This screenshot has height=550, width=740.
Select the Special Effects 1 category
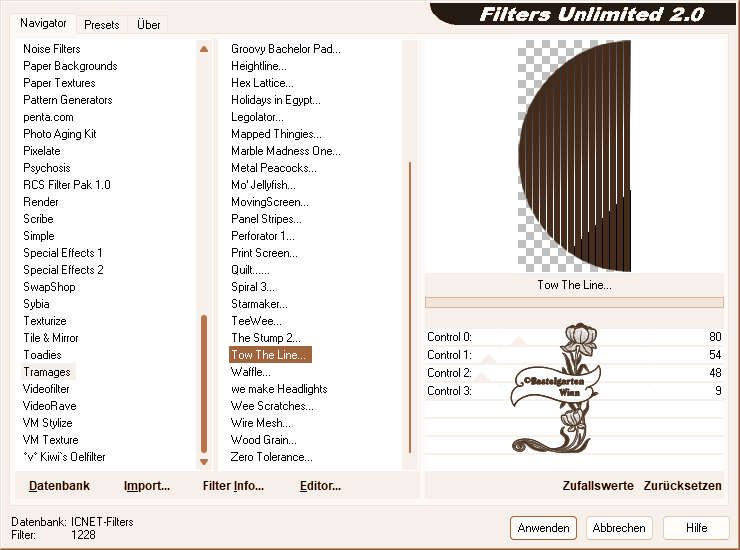coord(63,253)
